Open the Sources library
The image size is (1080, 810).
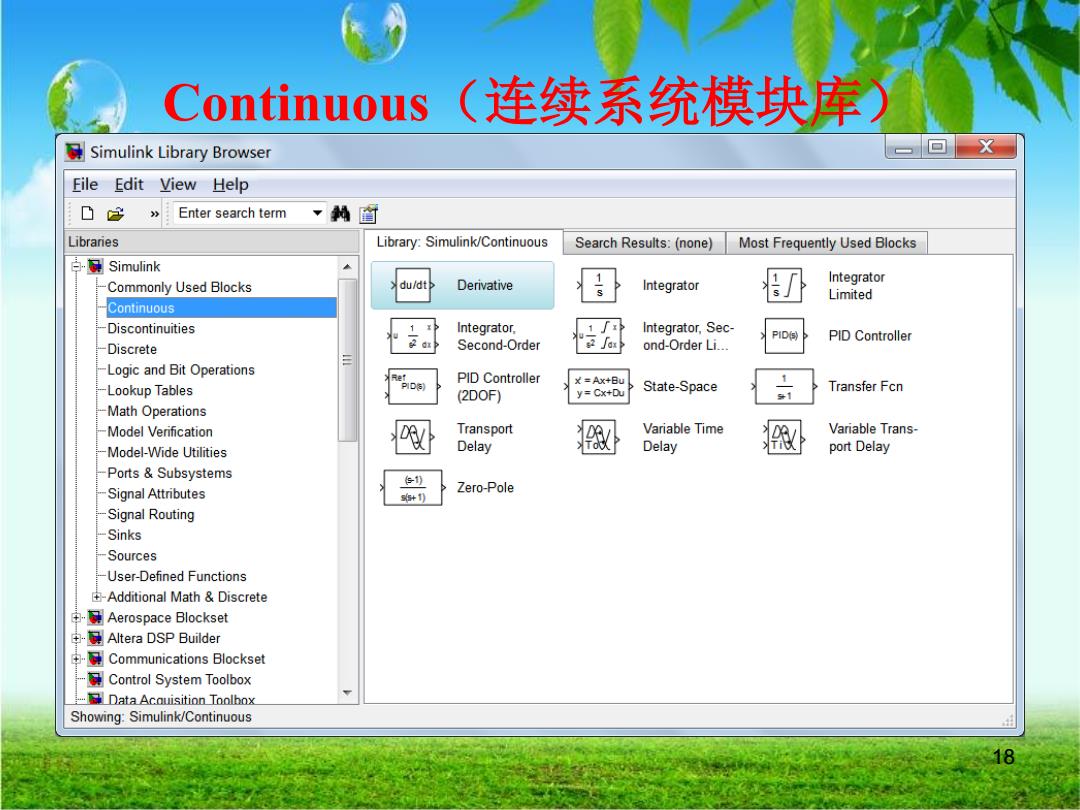point(132,556)
